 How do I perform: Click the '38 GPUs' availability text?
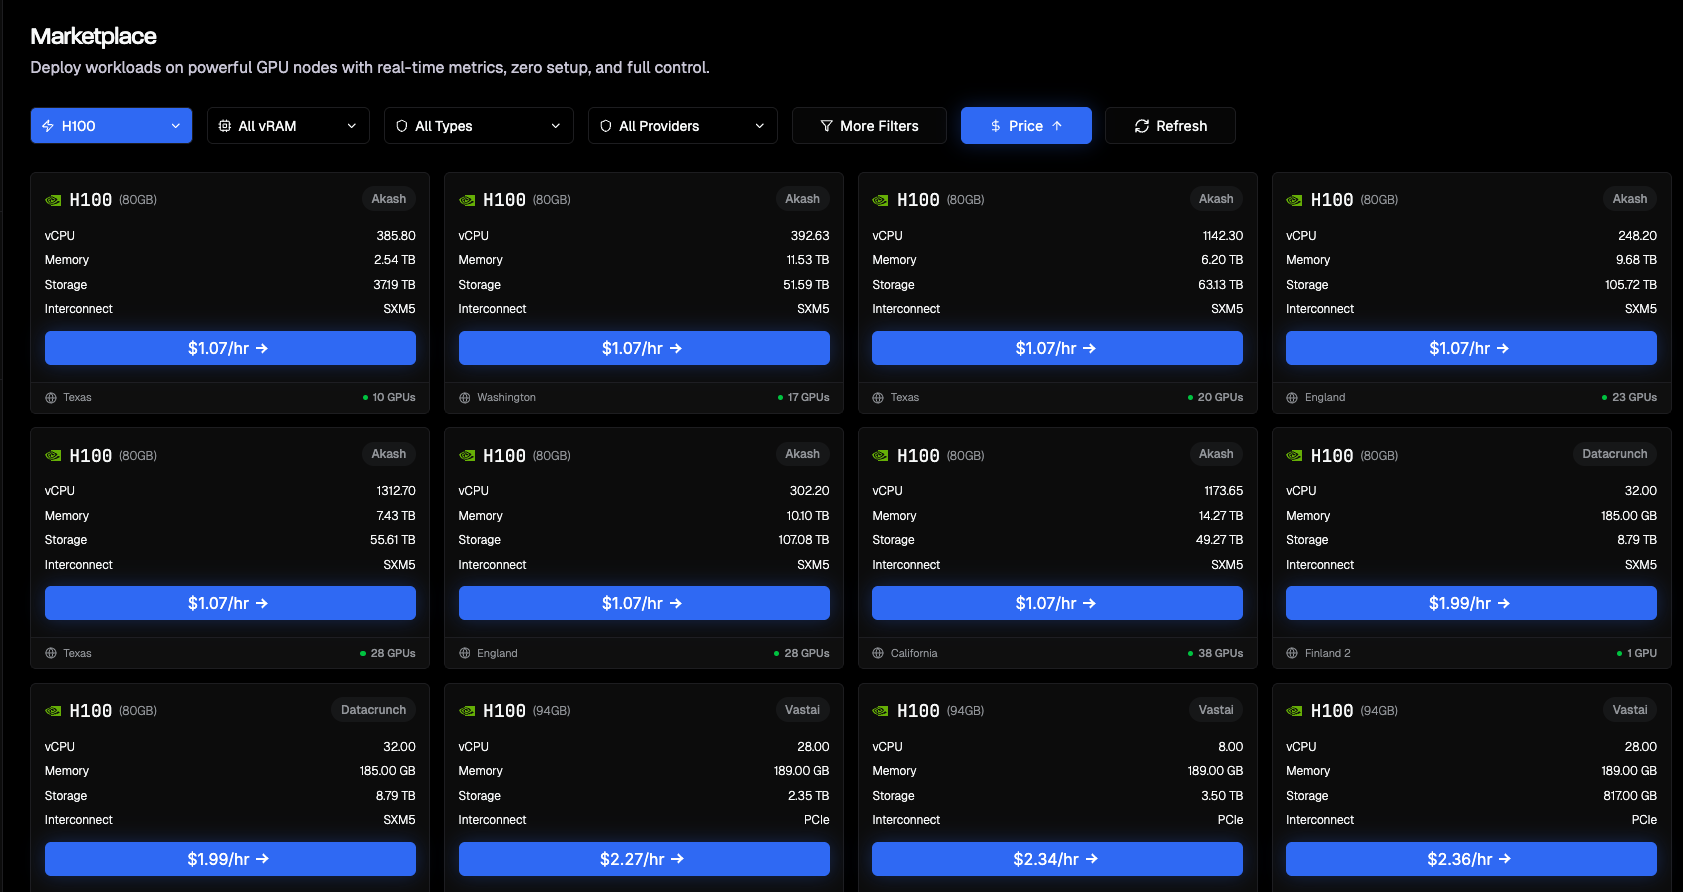[x=1220, y=653]
